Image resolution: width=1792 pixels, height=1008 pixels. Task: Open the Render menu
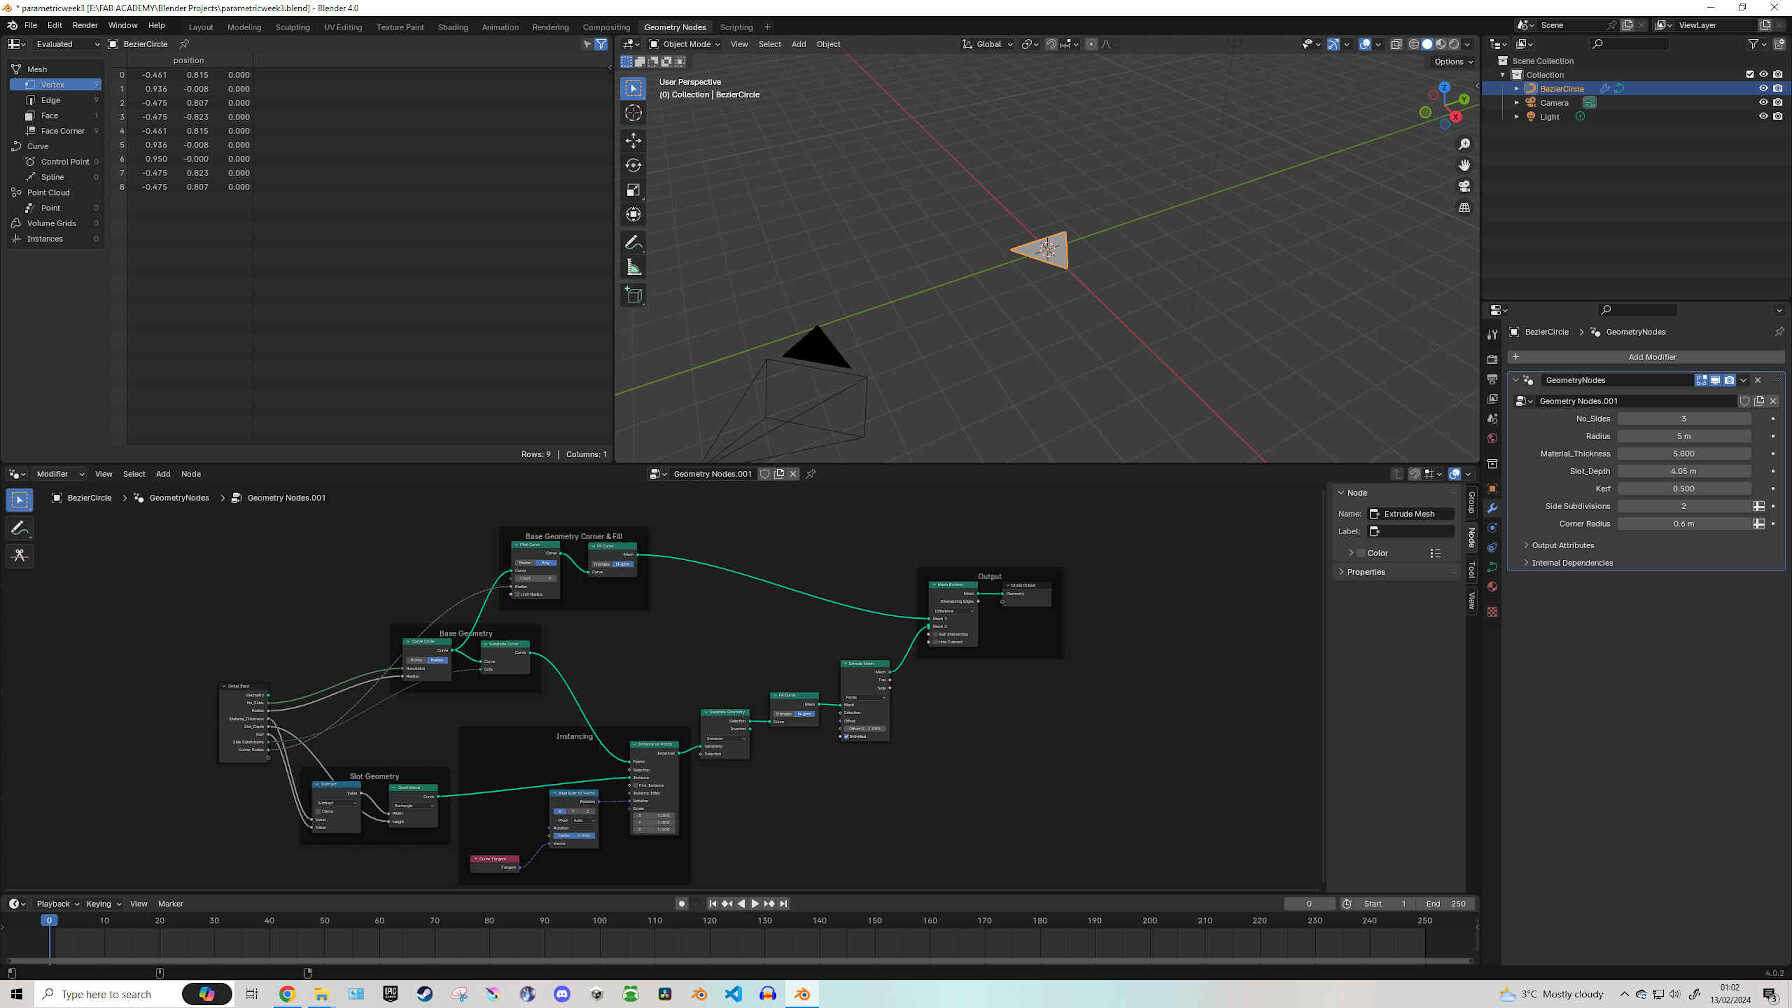tap(85, 25)
